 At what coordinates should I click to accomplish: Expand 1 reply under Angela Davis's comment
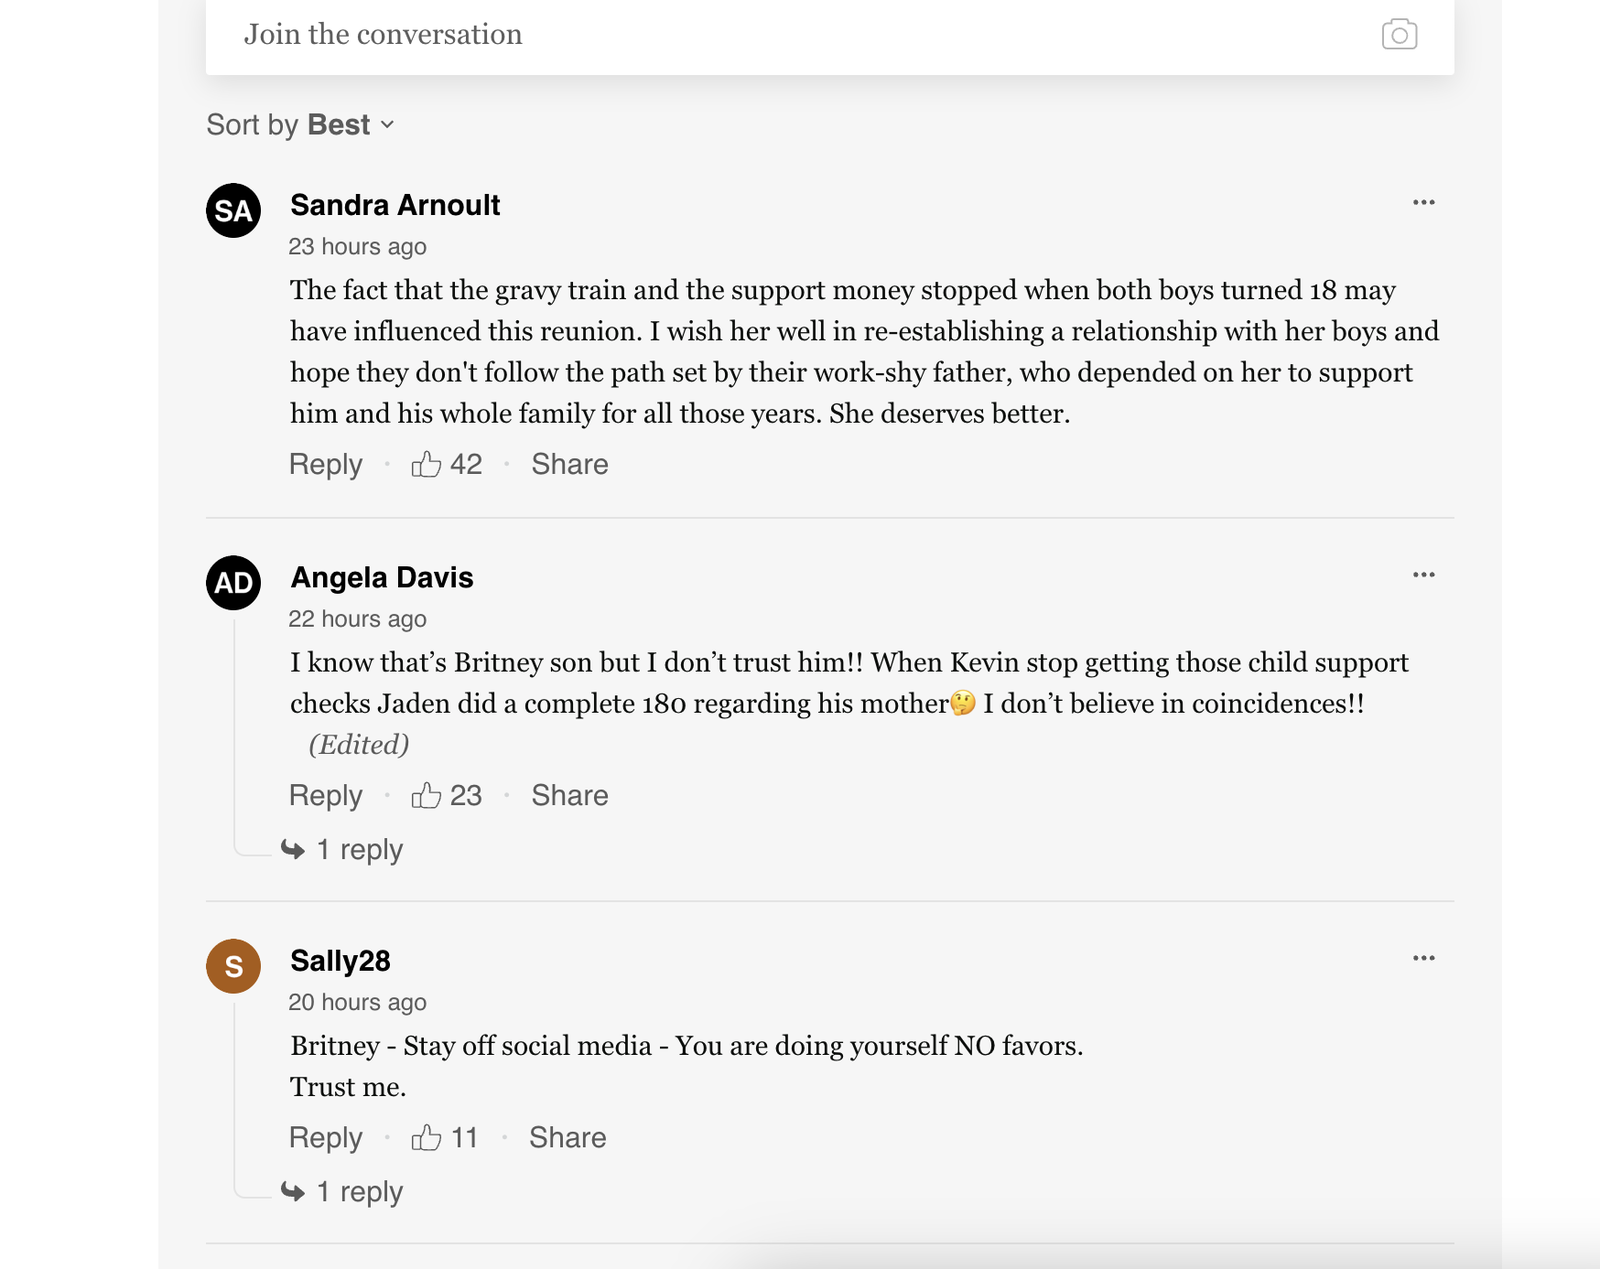click(358, 850)
